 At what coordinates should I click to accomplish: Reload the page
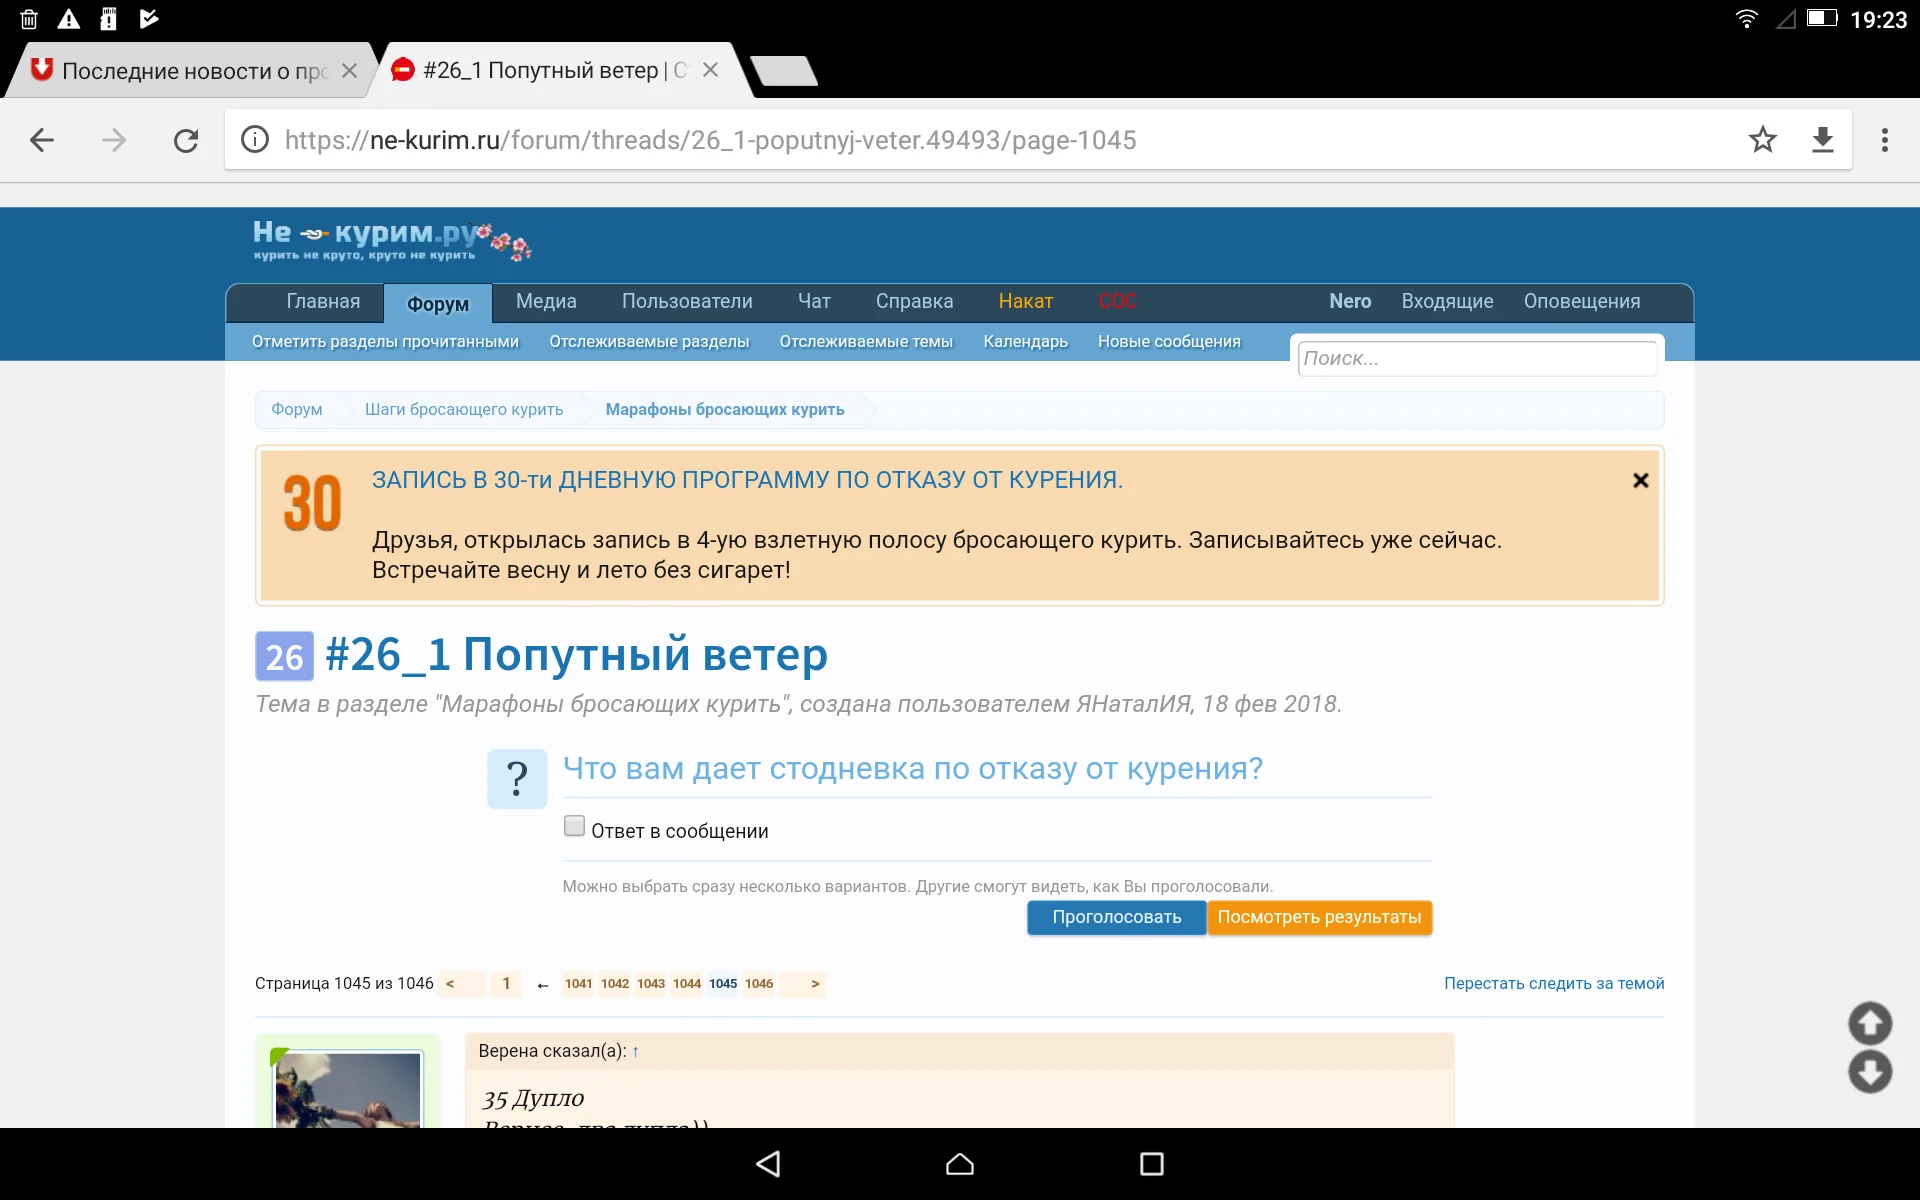pyautogui.click(x=187, y=140)
